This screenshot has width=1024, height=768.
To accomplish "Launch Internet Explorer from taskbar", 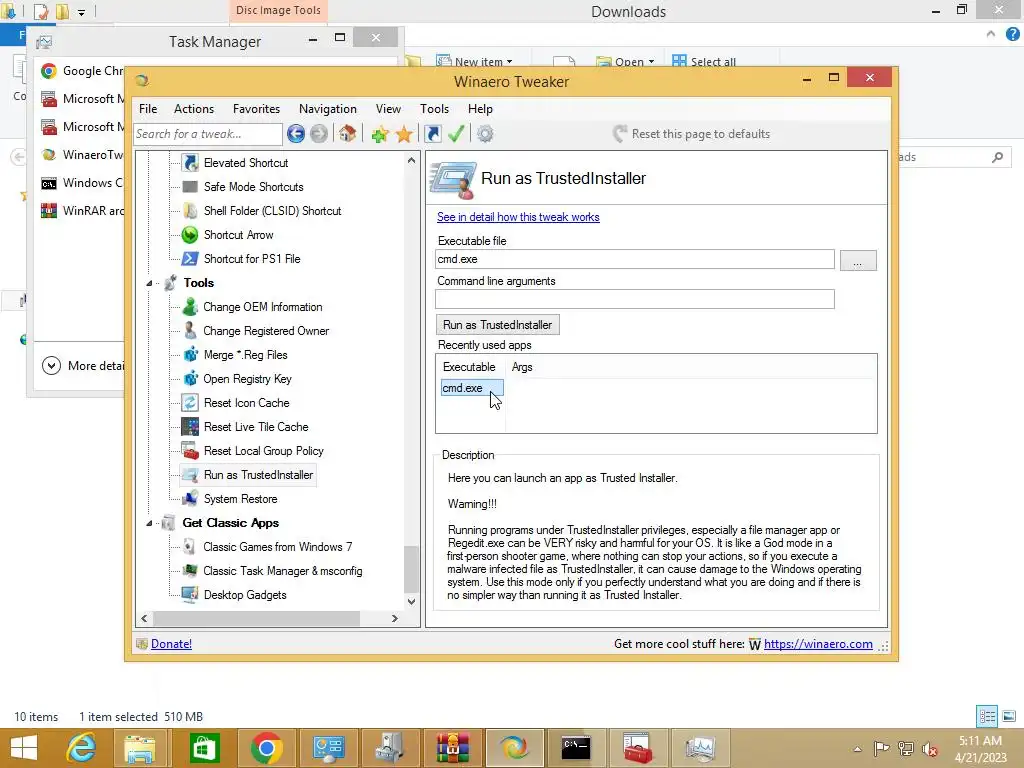I will point(81,748).
